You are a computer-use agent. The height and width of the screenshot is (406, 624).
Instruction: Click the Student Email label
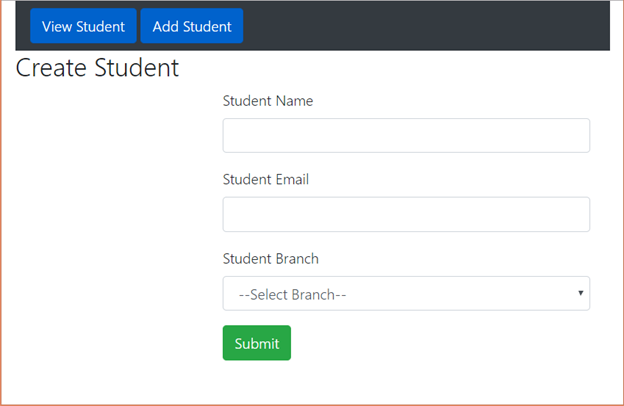(265, 180)
